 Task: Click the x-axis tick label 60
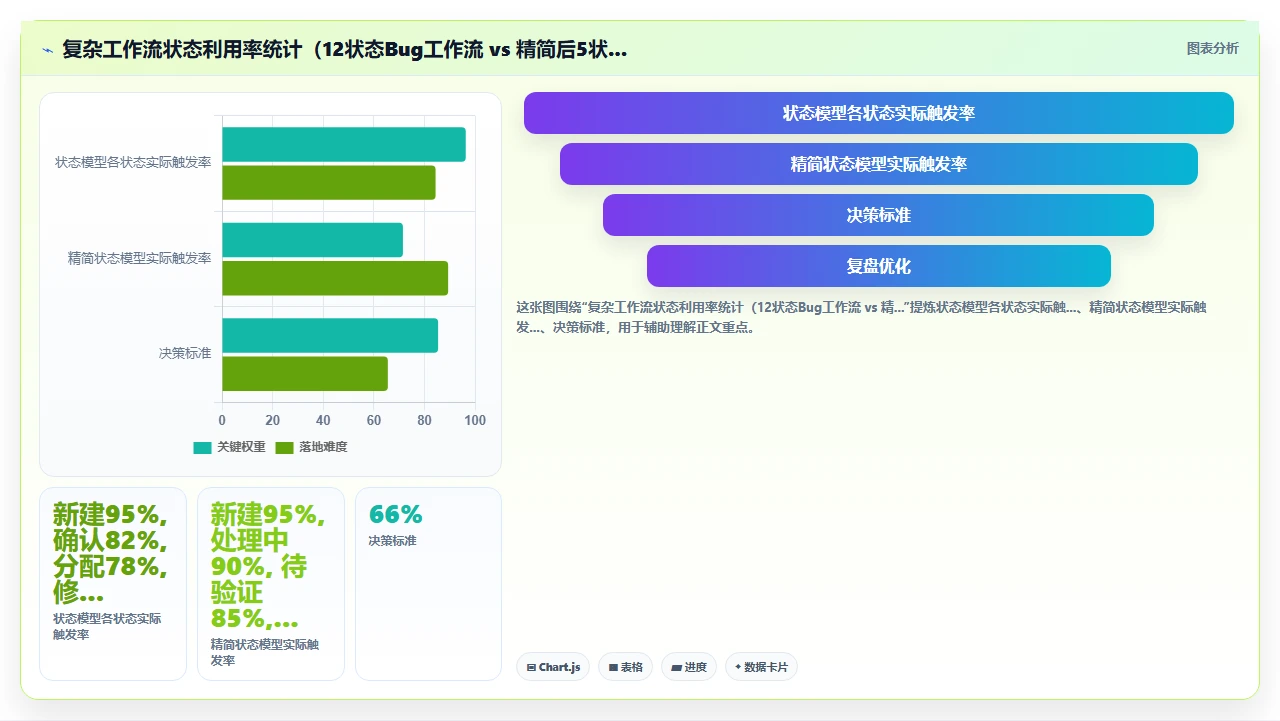(374, 421)
